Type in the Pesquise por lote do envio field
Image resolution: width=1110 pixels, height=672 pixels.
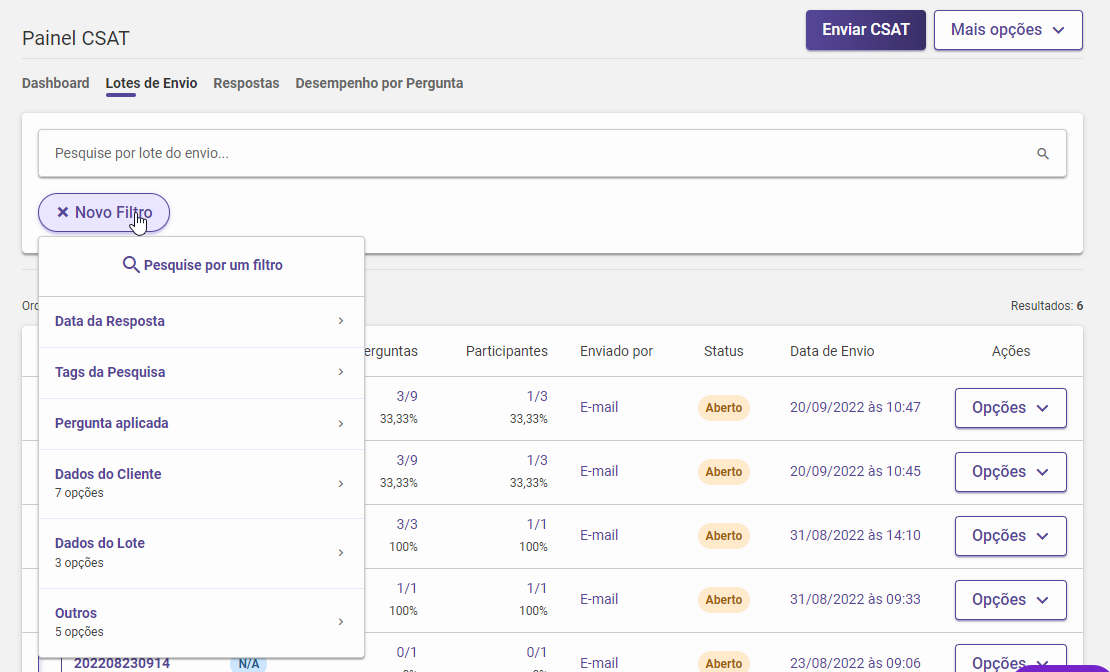coord(530,154)
